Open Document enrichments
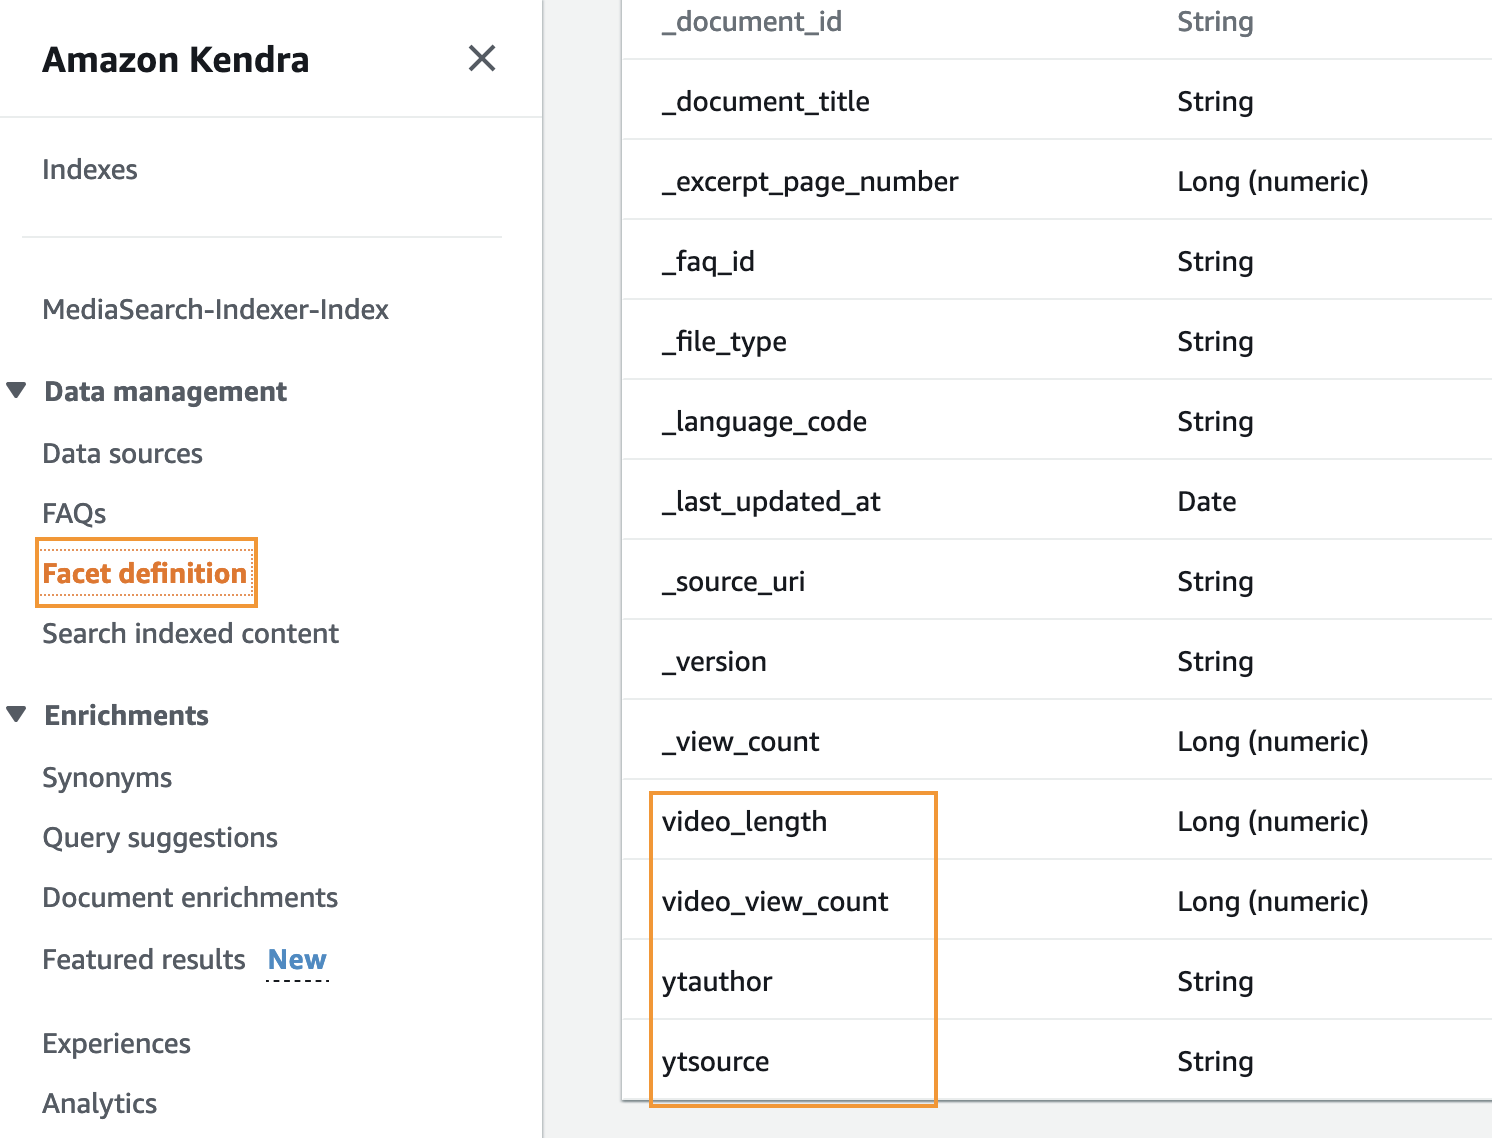 tap(190, 898)
